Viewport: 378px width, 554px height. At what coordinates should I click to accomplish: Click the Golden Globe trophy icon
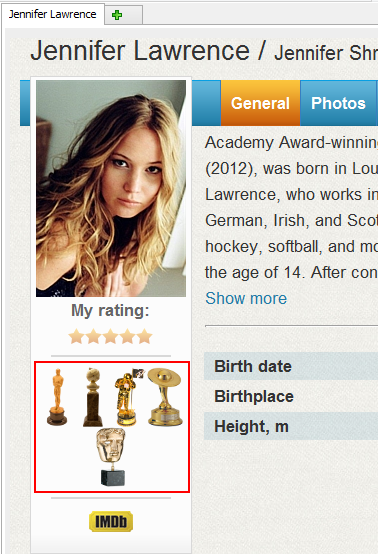point(93,397)
